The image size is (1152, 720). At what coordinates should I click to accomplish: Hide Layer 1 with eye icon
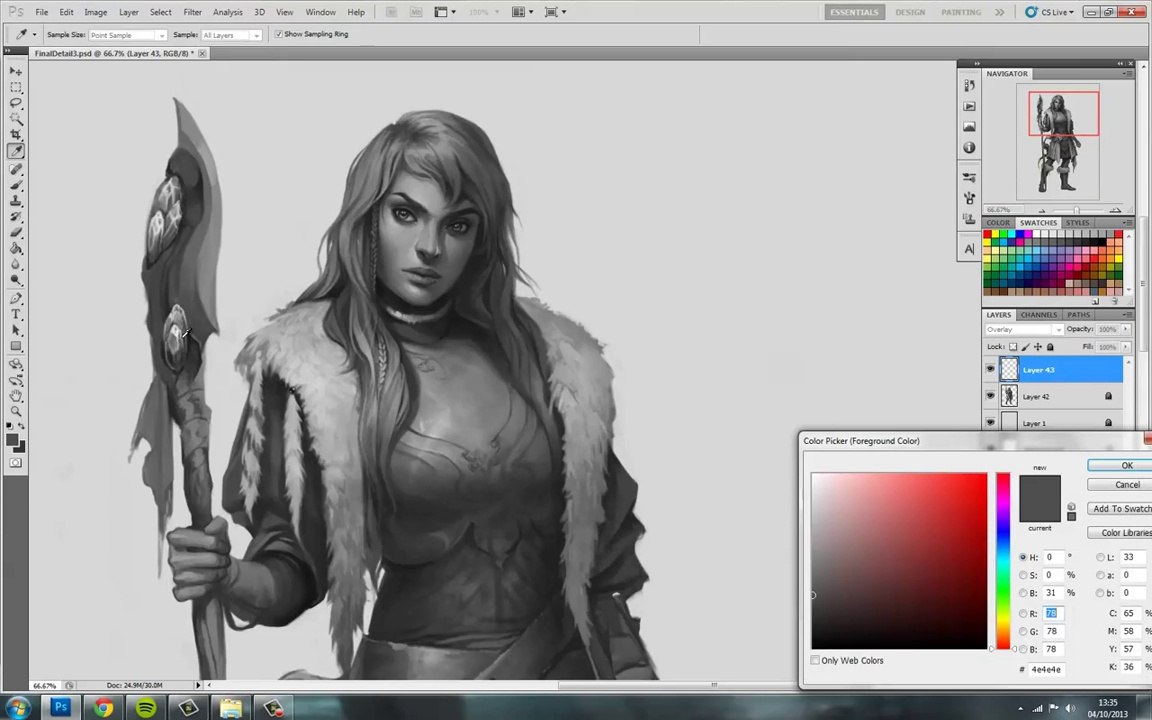coord(990,422)
